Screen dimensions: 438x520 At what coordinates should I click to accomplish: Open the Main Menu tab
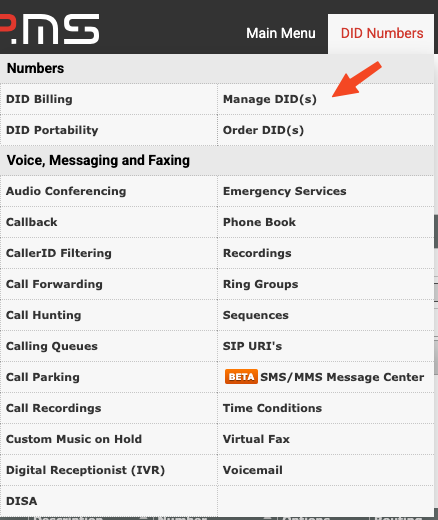281,33
